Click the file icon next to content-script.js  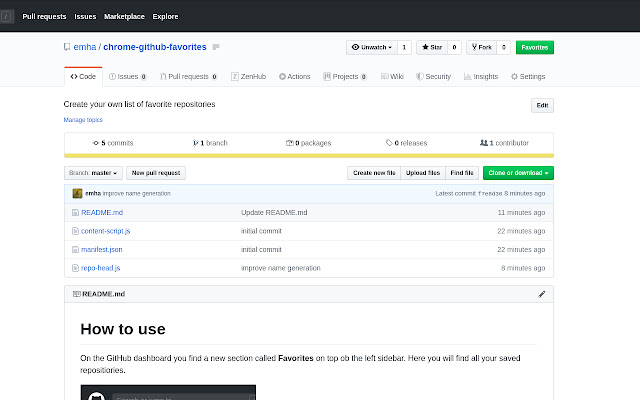click(x=74, y=231)
